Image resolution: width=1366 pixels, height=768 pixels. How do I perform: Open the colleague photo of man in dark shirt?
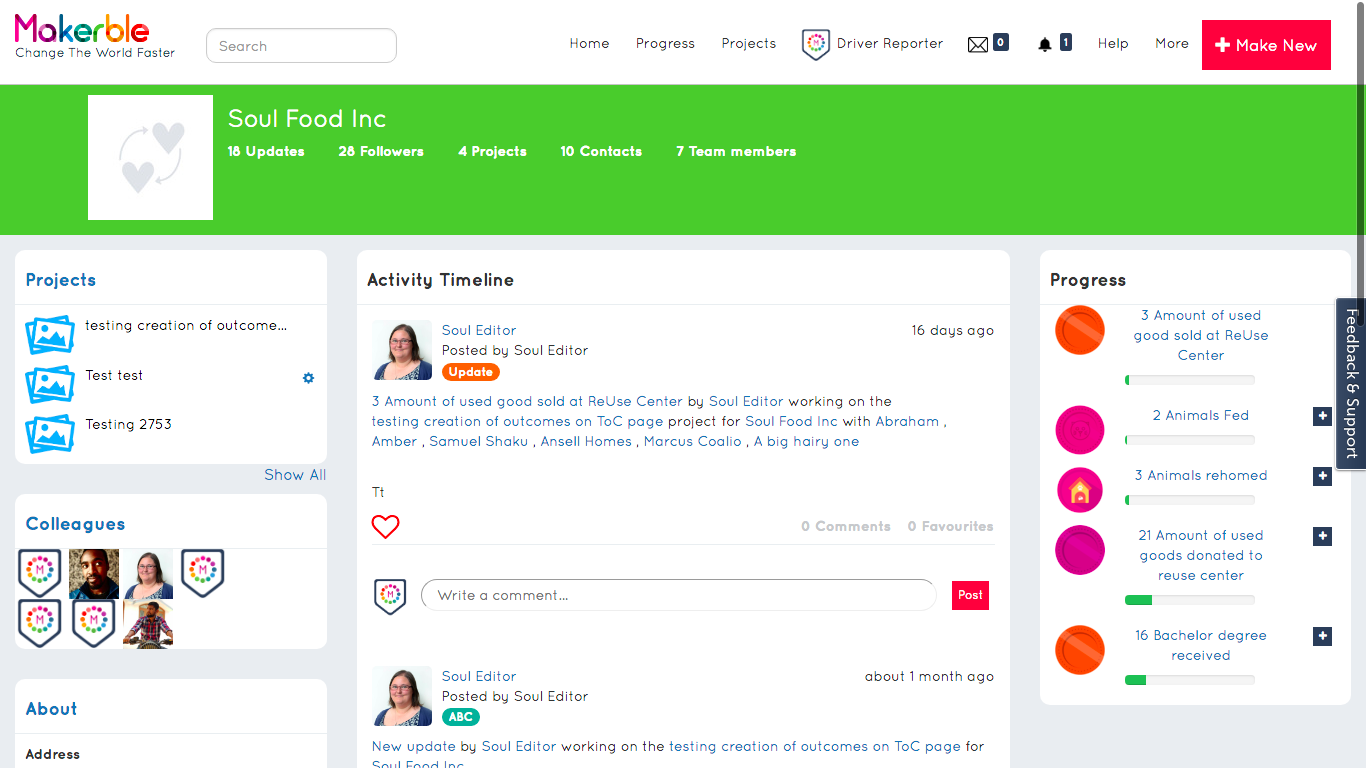tap(94, 574)
